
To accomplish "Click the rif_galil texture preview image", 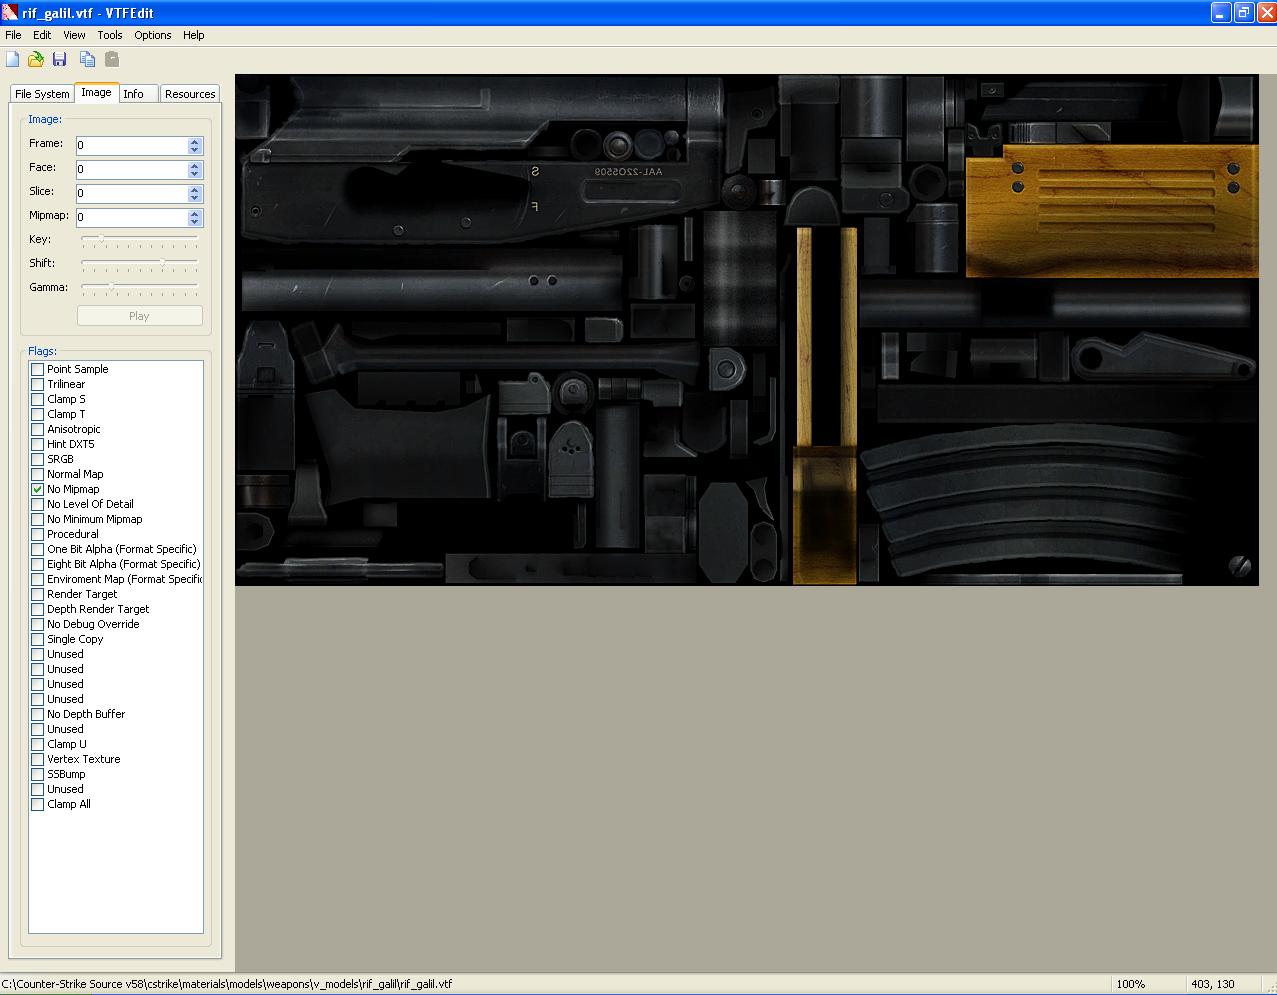I will pos(747,330).
